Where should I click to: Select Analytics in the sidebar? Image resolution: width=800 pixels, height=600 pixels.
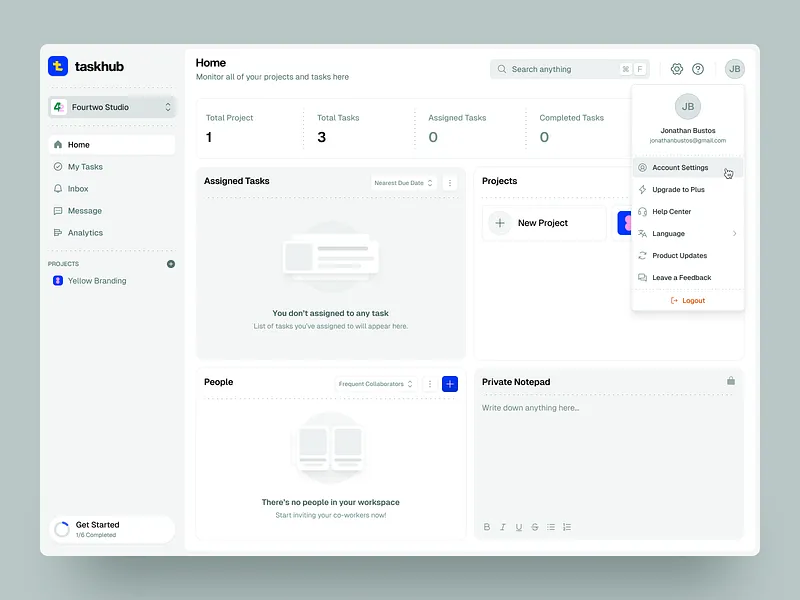click(x=82, y=232)
